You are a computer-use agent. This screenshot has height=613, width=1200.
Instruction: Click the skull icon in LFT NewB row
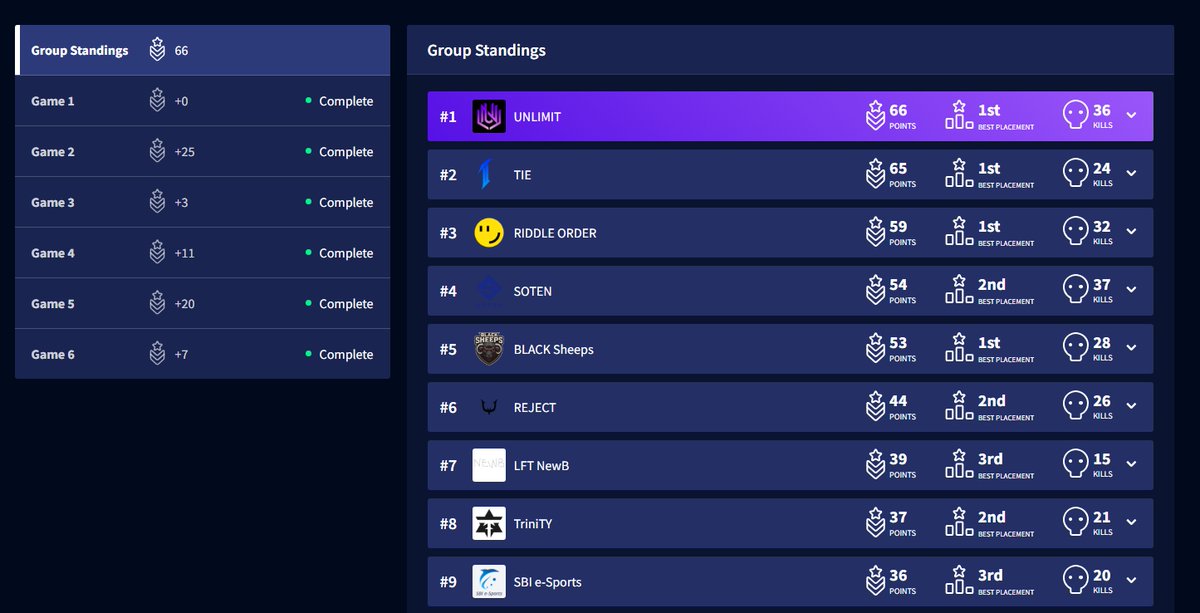coord(1075,465)
